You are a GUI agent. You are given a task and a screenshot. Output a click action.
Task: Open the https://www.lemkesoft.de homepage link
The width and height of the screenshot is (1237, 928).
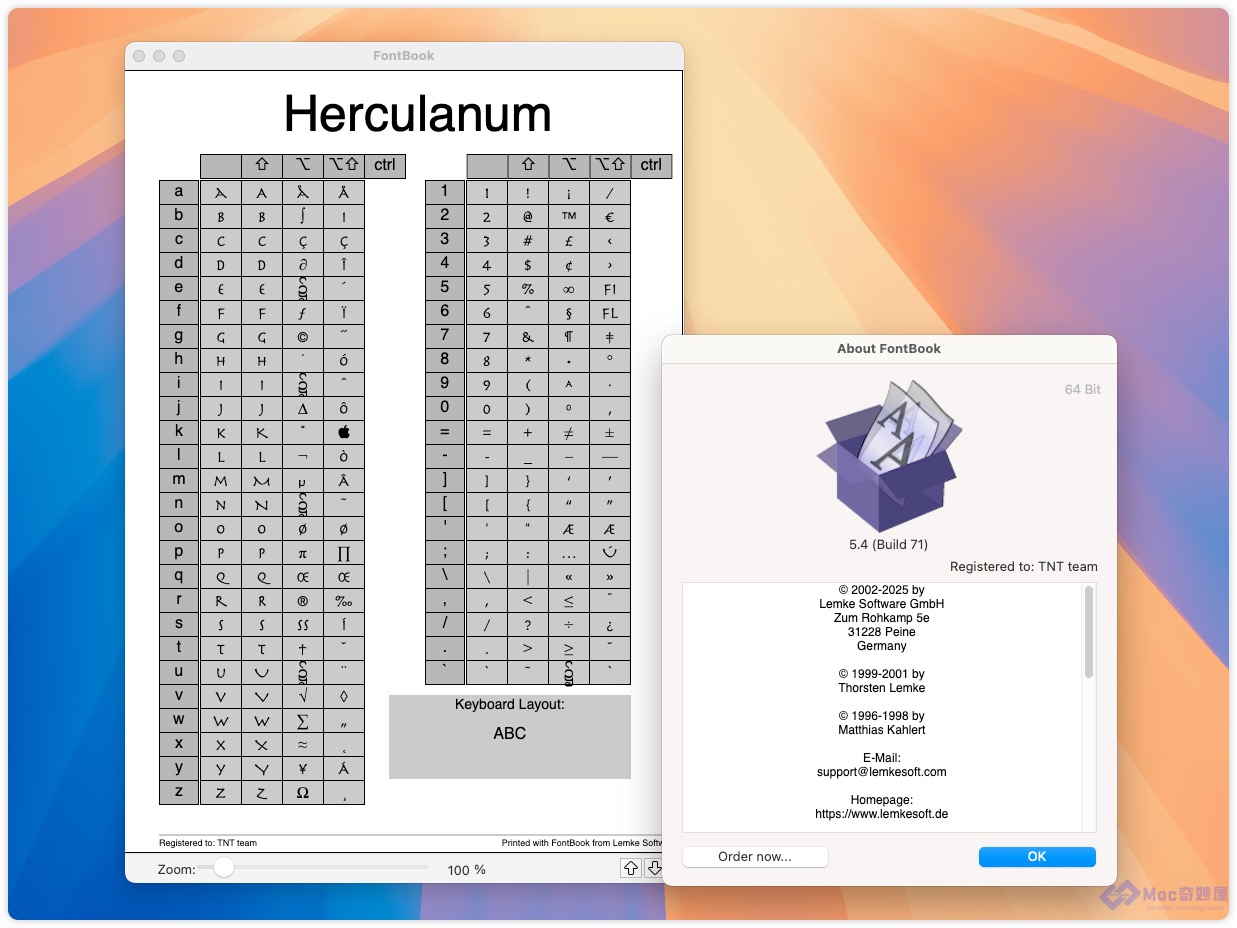(x=881, y=814)
